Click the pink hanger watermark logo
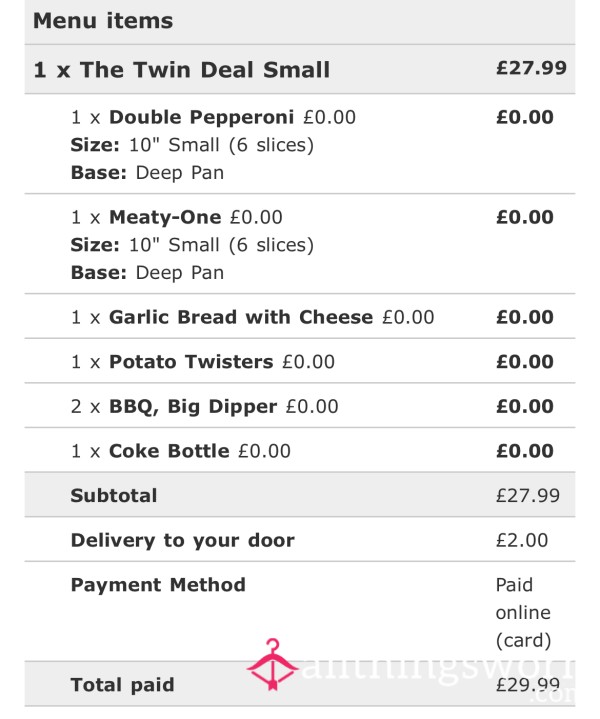This screenshot has width=600, height=719. coord(273,664)
